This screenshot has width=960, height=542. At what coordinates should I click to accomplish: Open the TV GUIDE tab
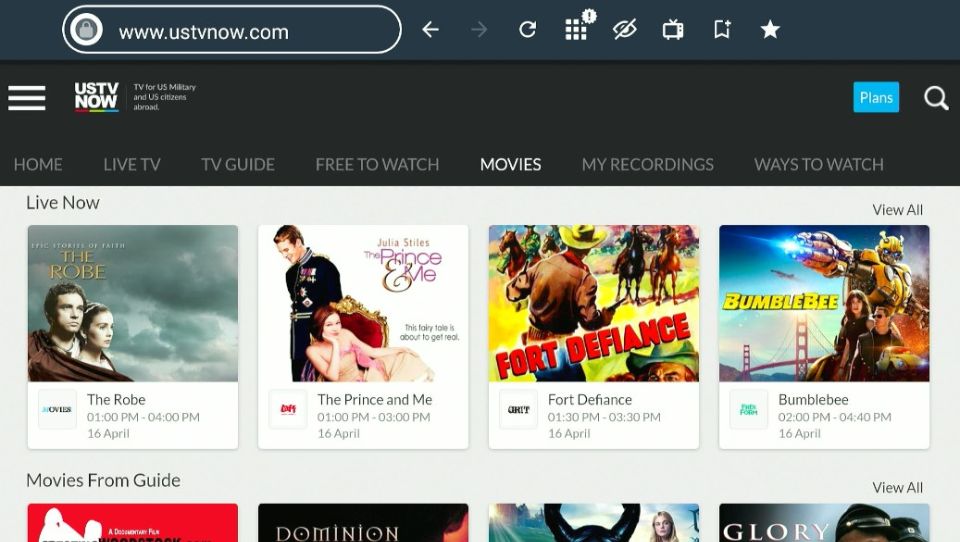pos(238,164)
